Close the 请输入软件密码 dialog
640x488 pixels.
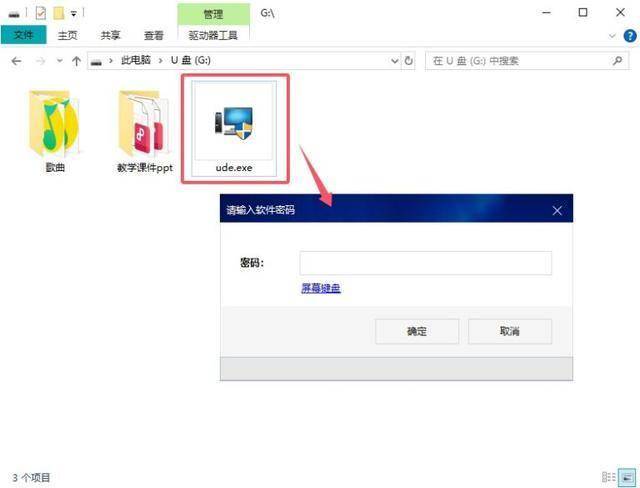point(557,211)
